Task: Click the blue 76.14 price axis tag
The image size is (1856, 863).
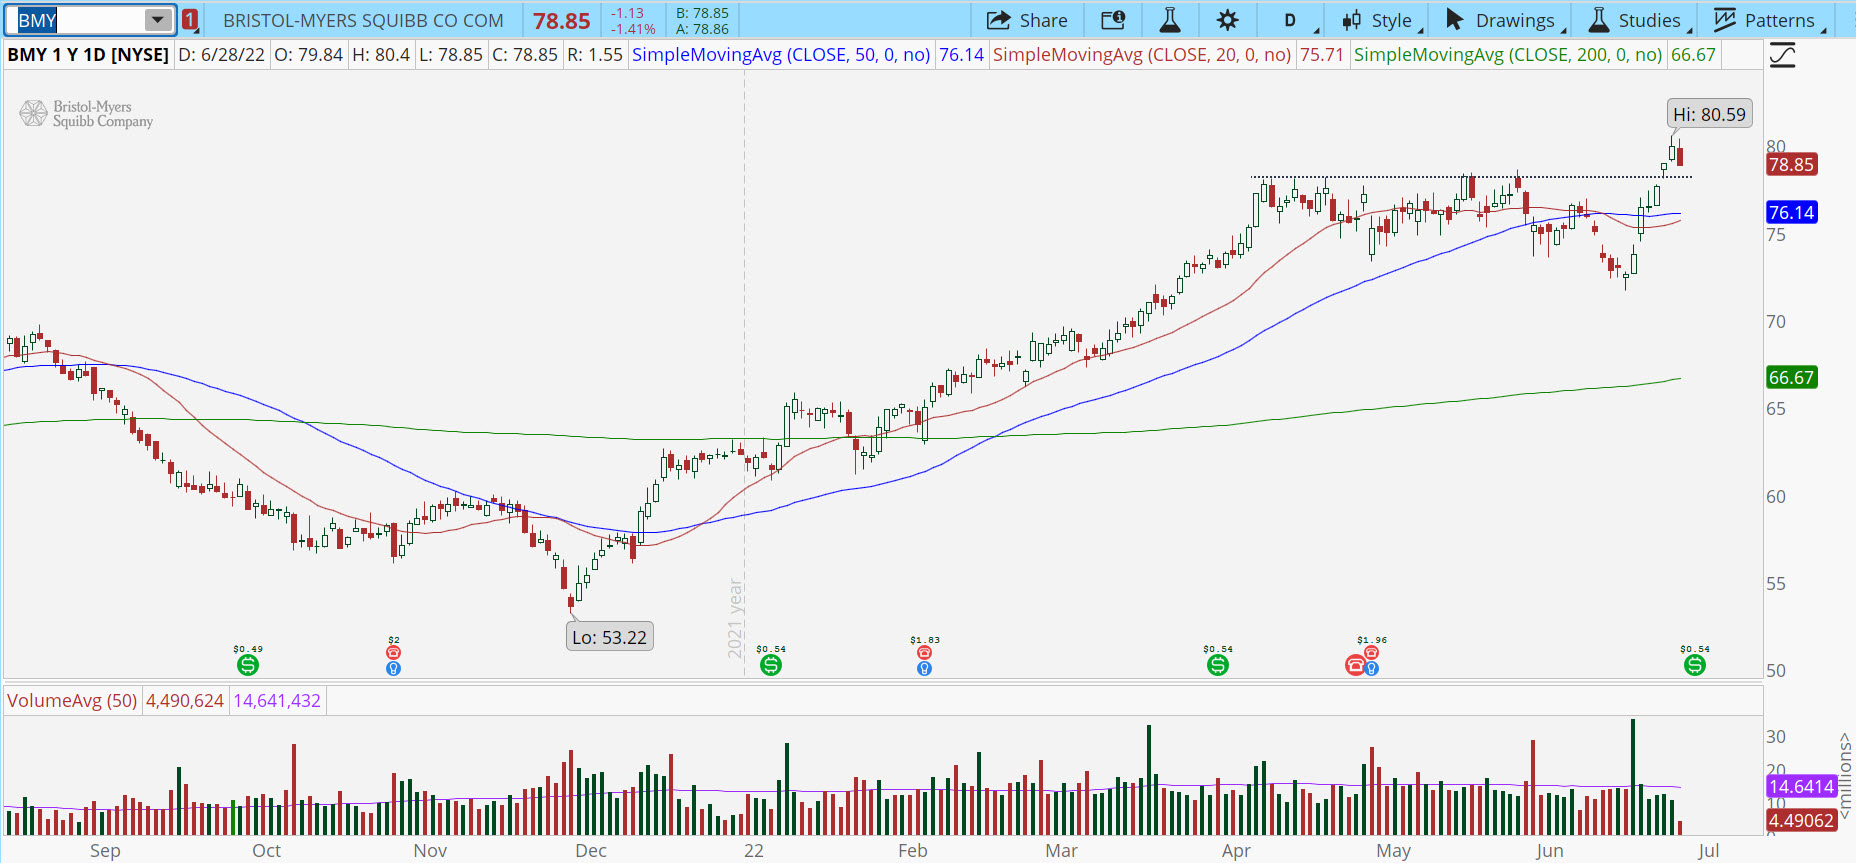Action: (x=1791, y=212)
